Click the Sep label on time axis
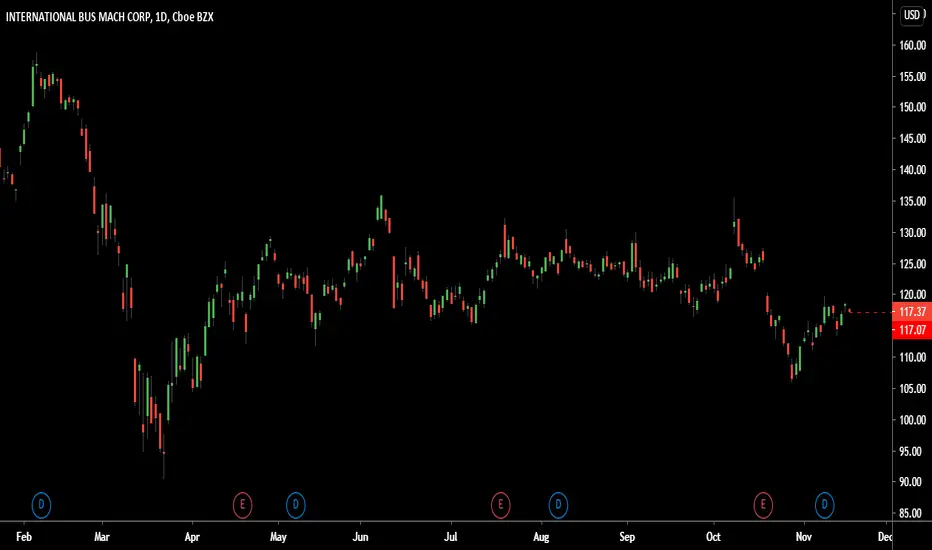Screen dimensions: 932x550 [x=627, y=537]
